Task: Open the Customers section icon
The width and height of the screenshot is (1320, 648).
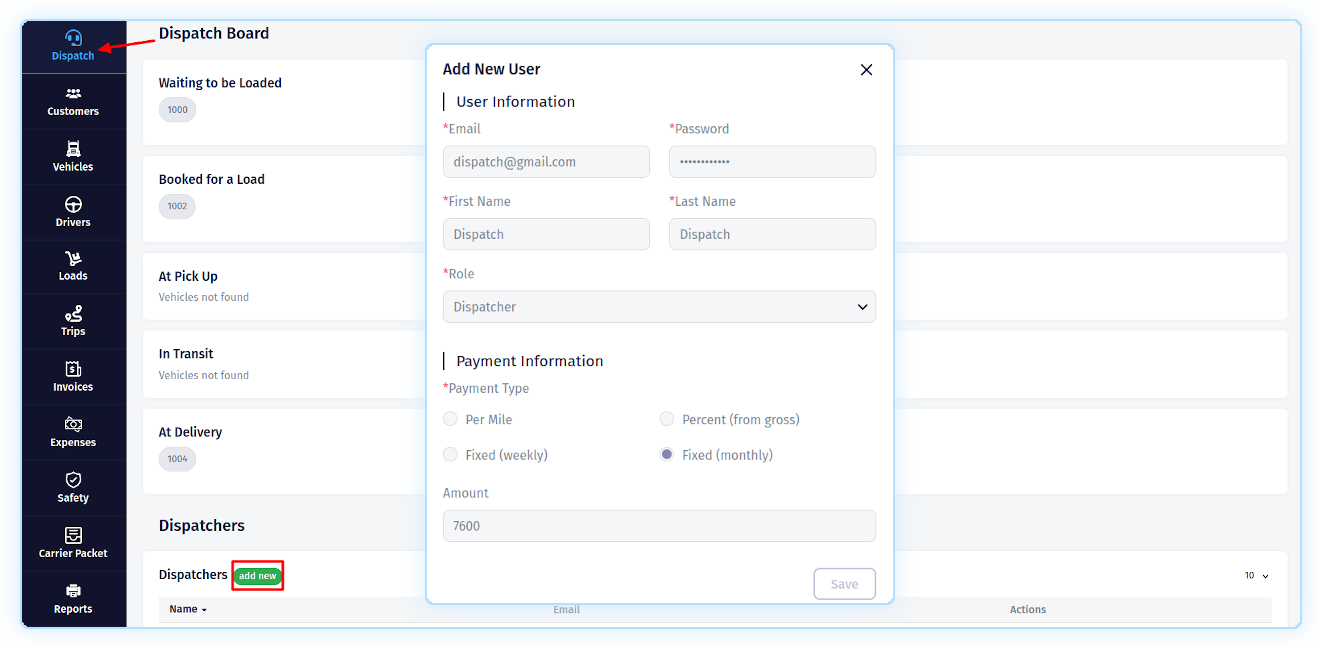Action: 73,94
